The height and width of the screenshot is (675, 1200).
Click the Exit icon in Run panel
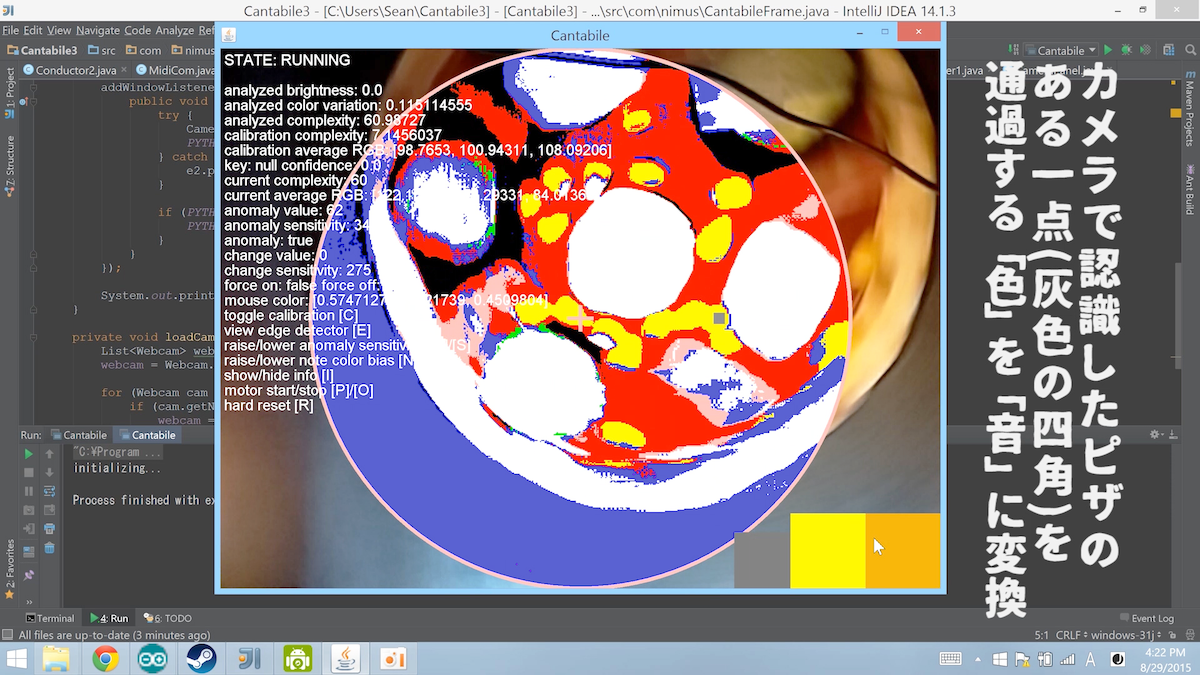coord(28,529)
